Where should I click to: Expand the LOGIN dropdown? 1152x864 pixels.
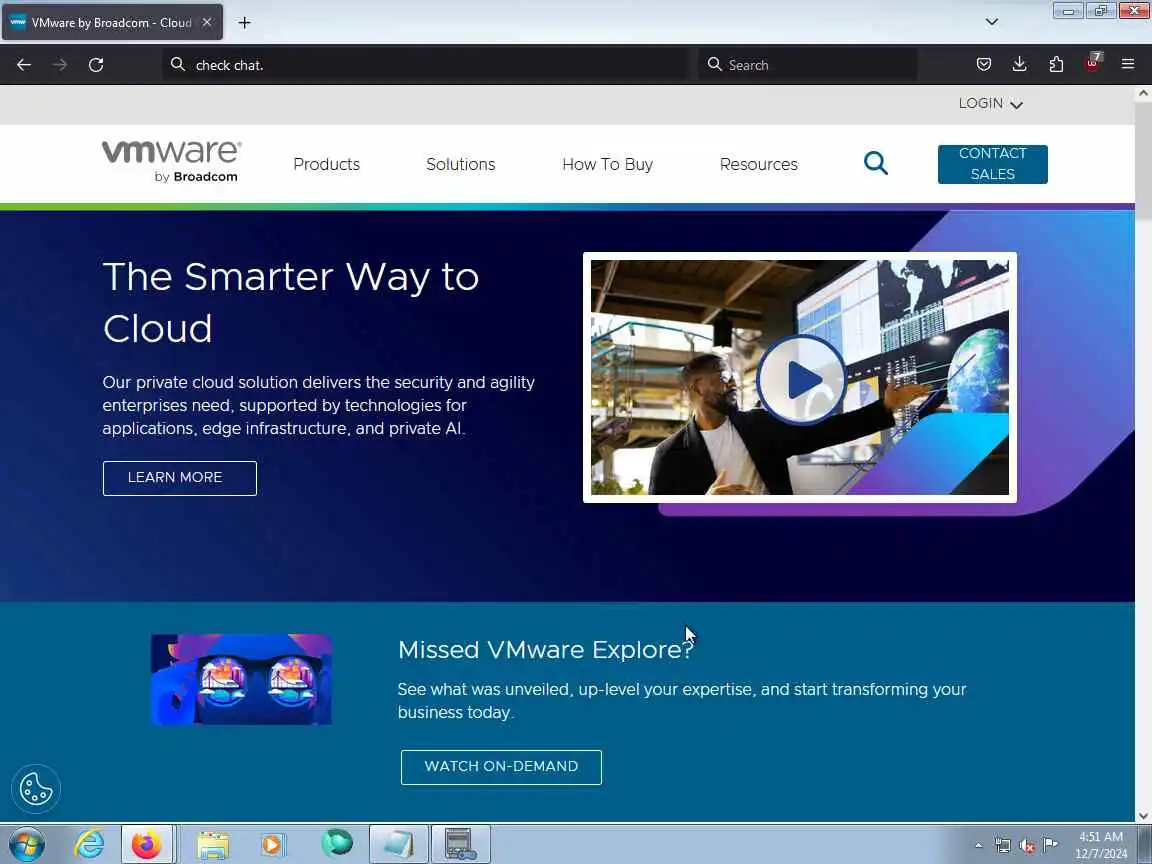point(990,104)
